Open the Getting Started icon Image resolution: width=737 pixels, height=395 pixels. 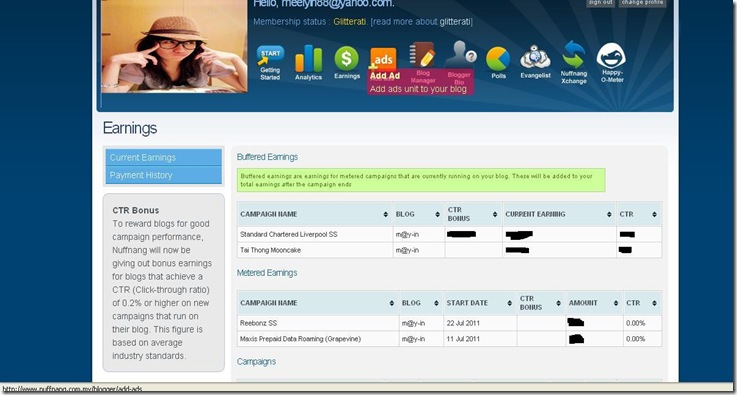coord(270,62)
